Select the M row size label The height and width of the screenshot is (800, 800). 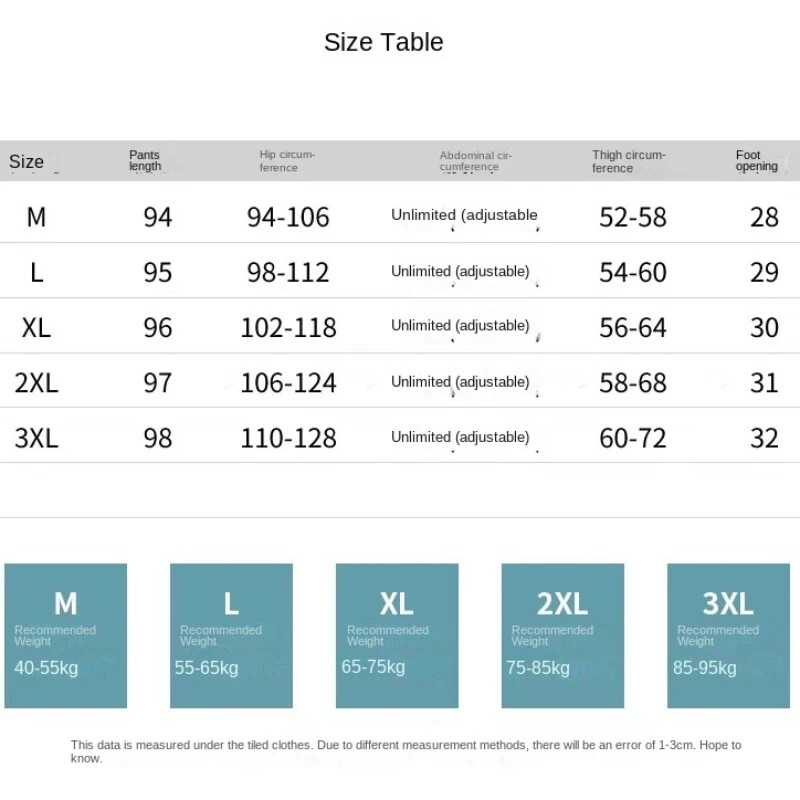[x=36, y=217]
